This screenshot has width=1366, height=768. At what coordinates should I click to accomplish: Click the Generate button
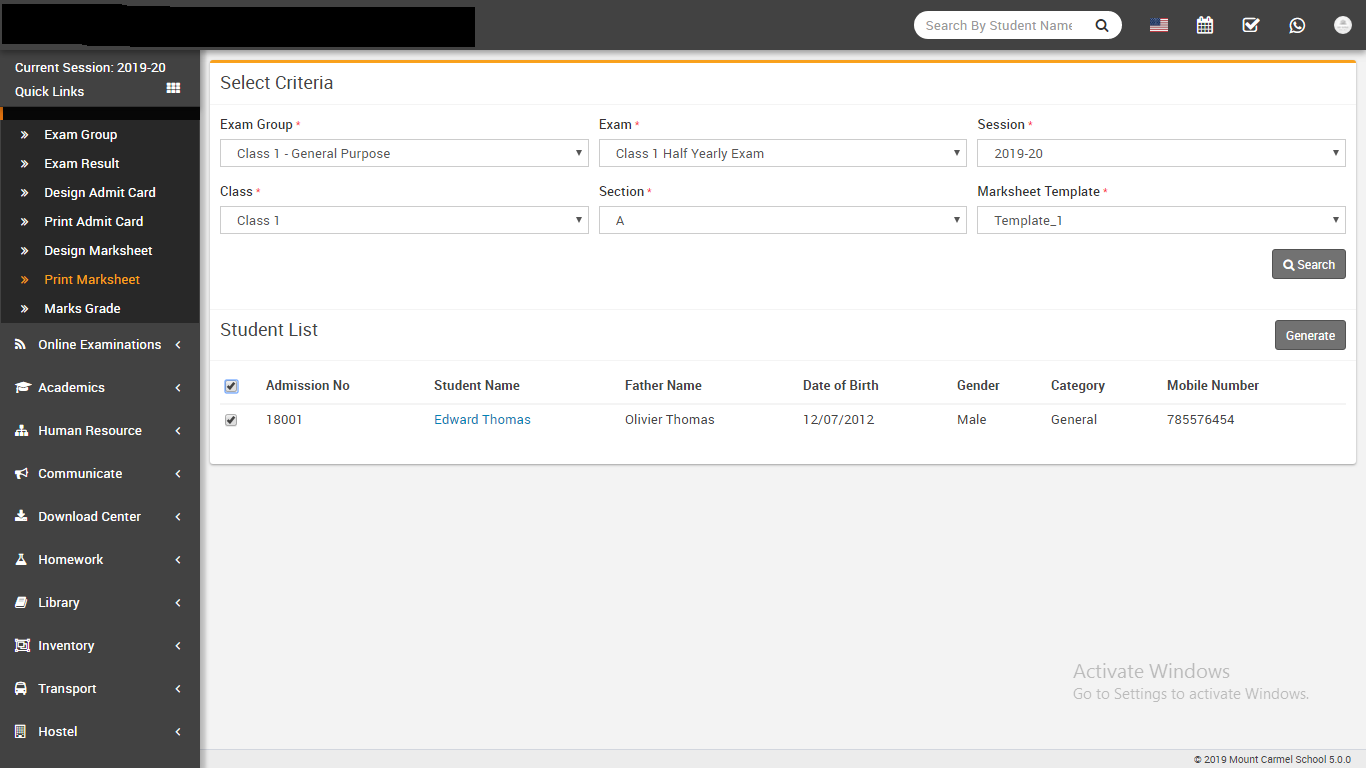pyautogui.click(x=1310, y=336)
